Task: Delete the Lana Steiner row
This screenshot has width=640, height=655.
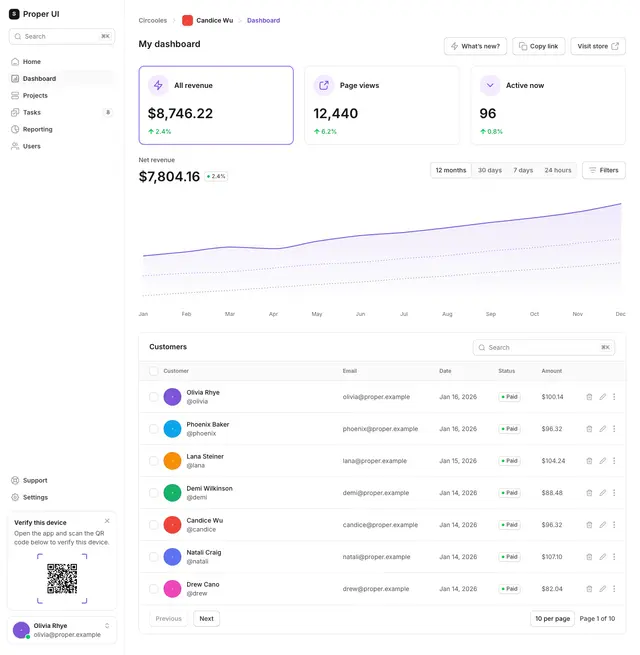Action: [x=589, y=461]
